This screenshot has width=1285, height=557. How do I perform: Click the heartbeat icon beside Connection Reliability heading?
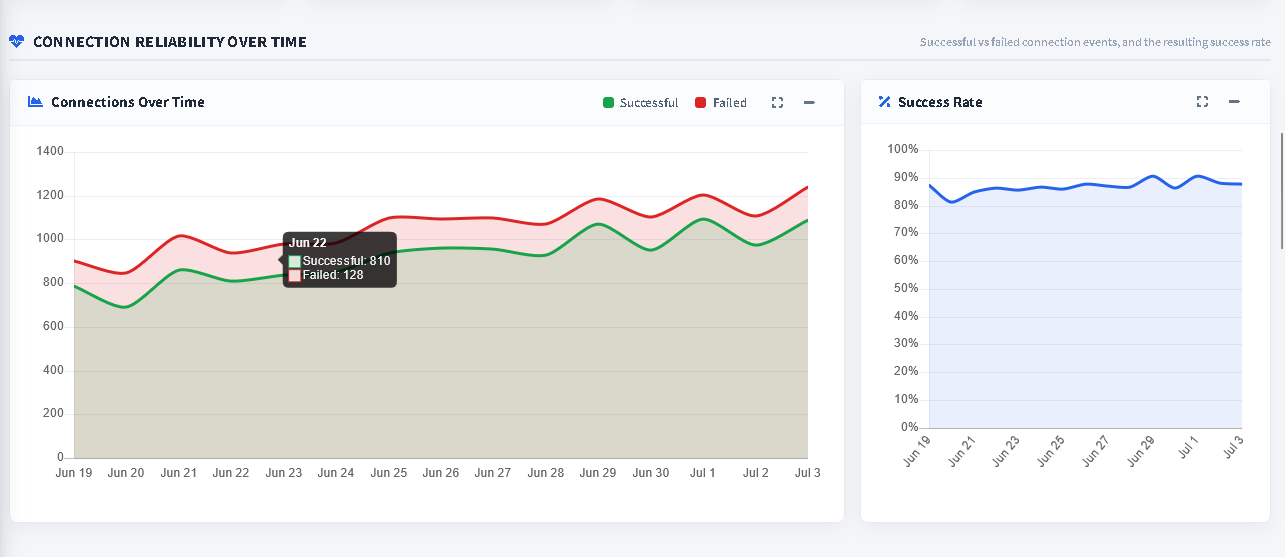pos(16,42)
